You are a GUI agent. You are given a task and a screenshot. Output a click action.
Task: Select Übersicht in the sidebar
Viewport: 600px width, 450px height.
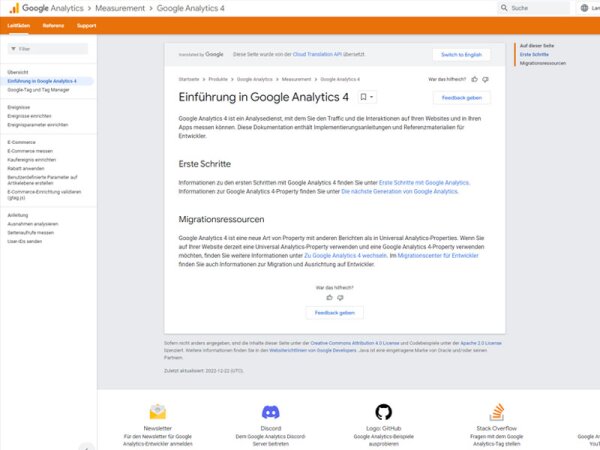(18, 72)
